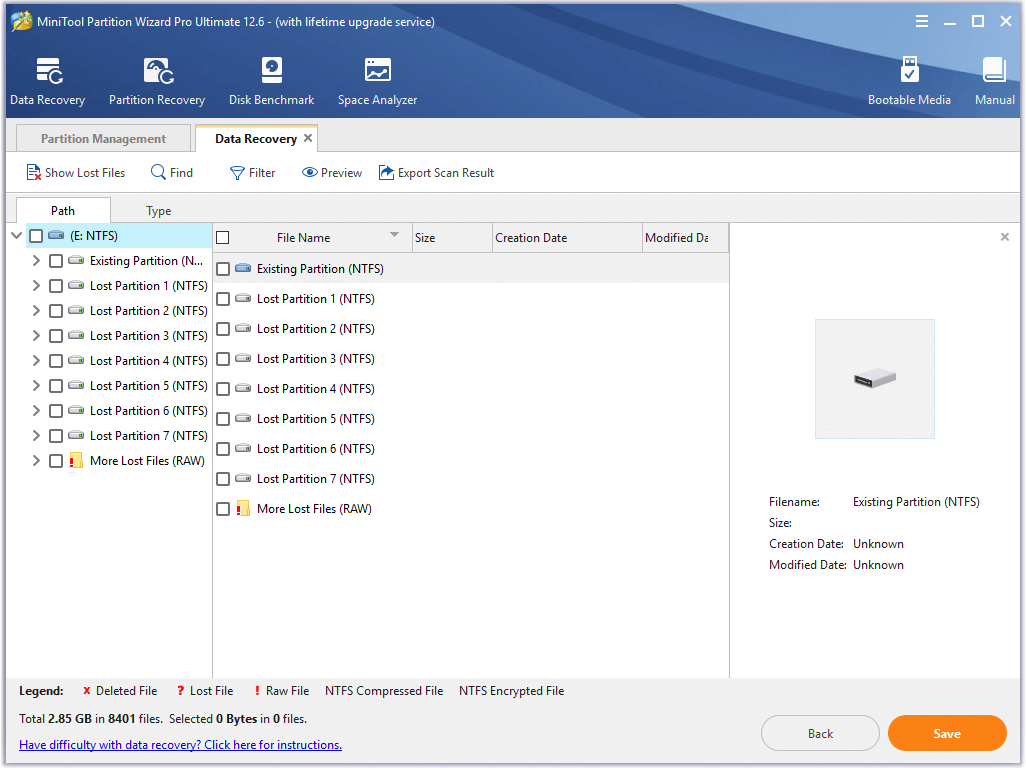Expand Lost Partition 5 node in tree
The height and width of the screenshot is (768, 1026).
(36, 385)
